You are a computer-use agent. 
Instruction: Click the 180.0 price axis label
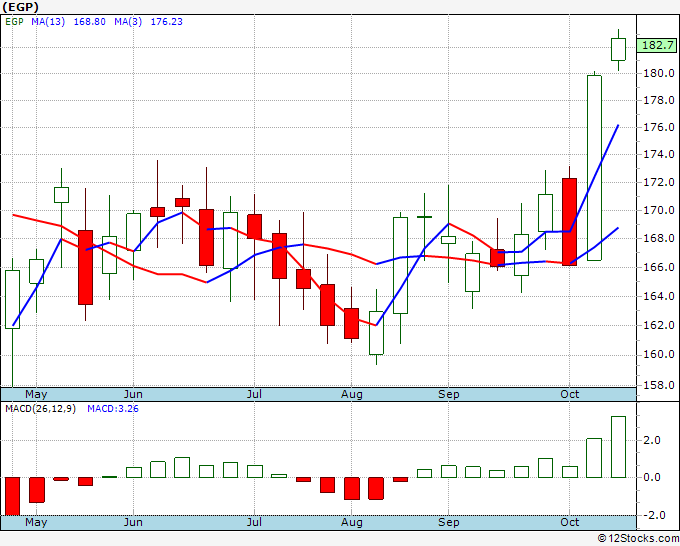(658, 73)
